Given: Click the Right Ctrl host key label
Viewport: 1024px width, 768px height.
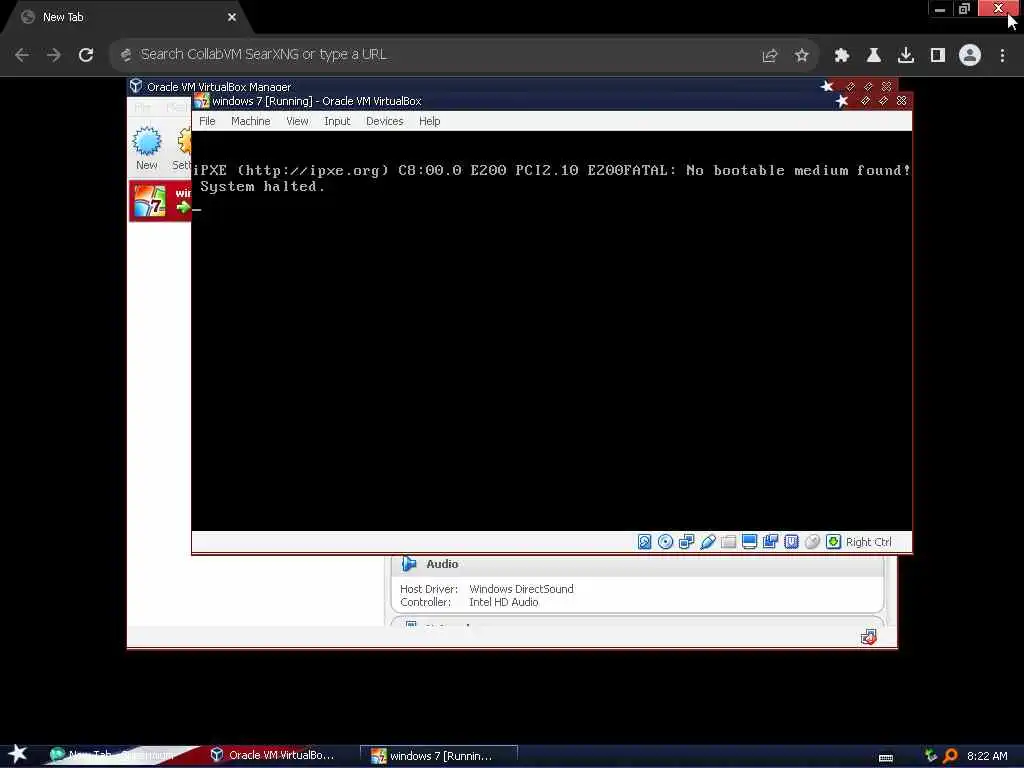Looking at the screenshot, I should pos(869,542).
